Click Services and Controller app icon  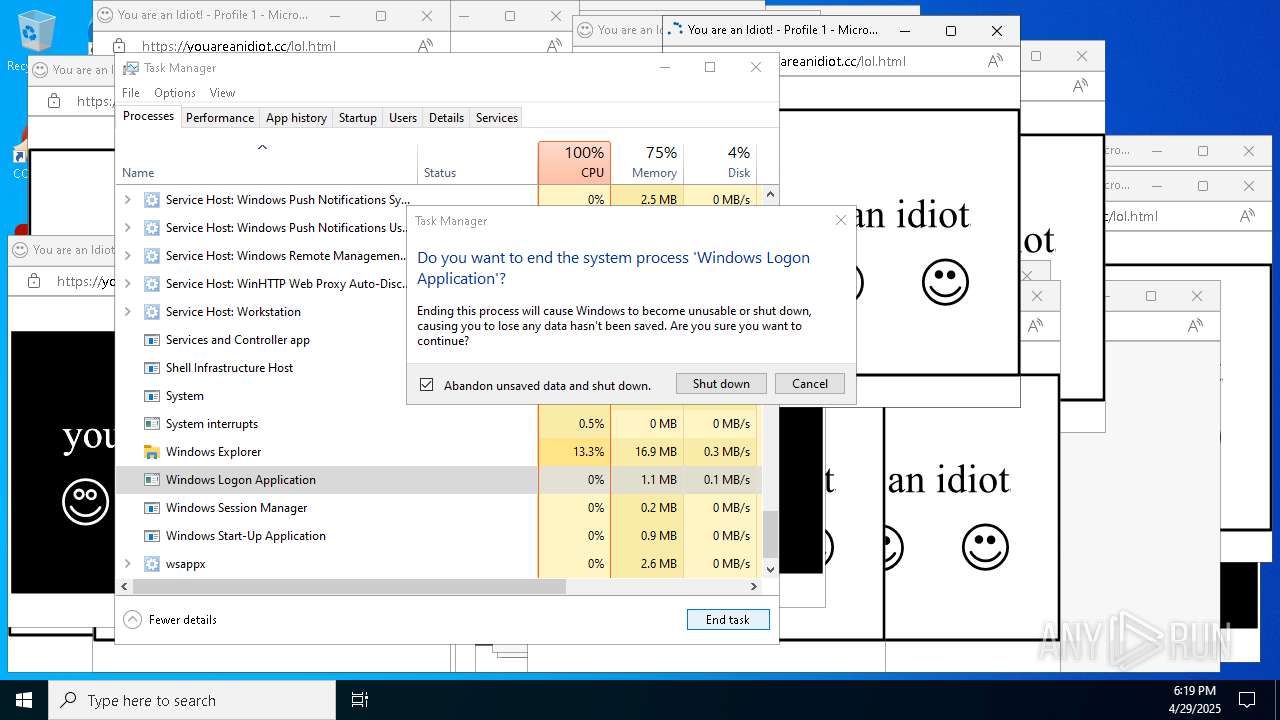(x=152, y=340)
